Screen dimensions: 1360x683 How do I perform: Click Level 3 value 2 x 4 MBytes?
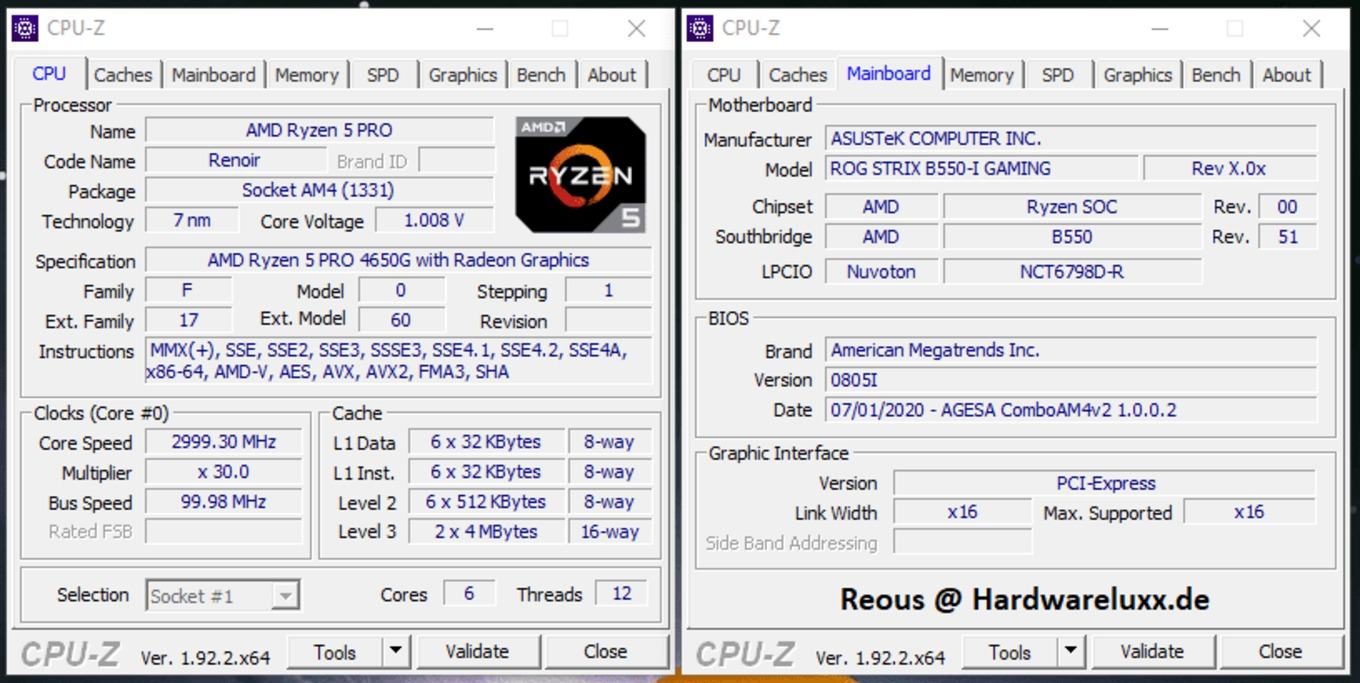point(485,532)
